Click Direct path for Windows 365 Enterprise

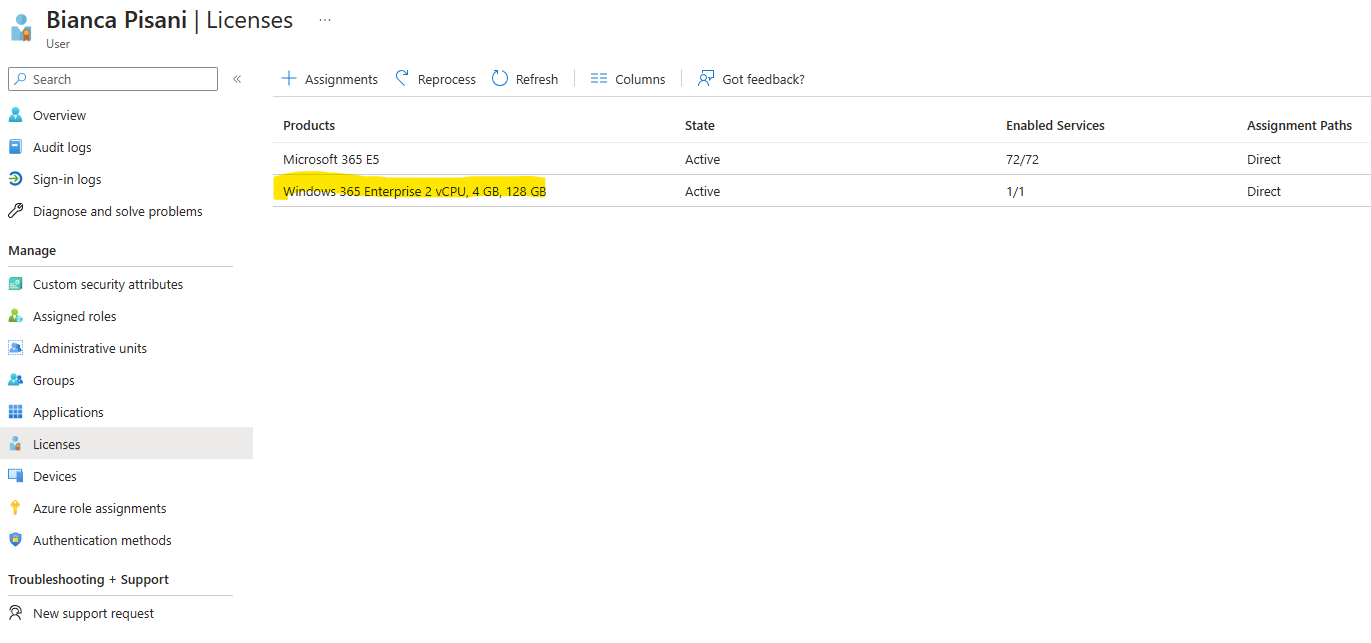tap(1264, 191)
